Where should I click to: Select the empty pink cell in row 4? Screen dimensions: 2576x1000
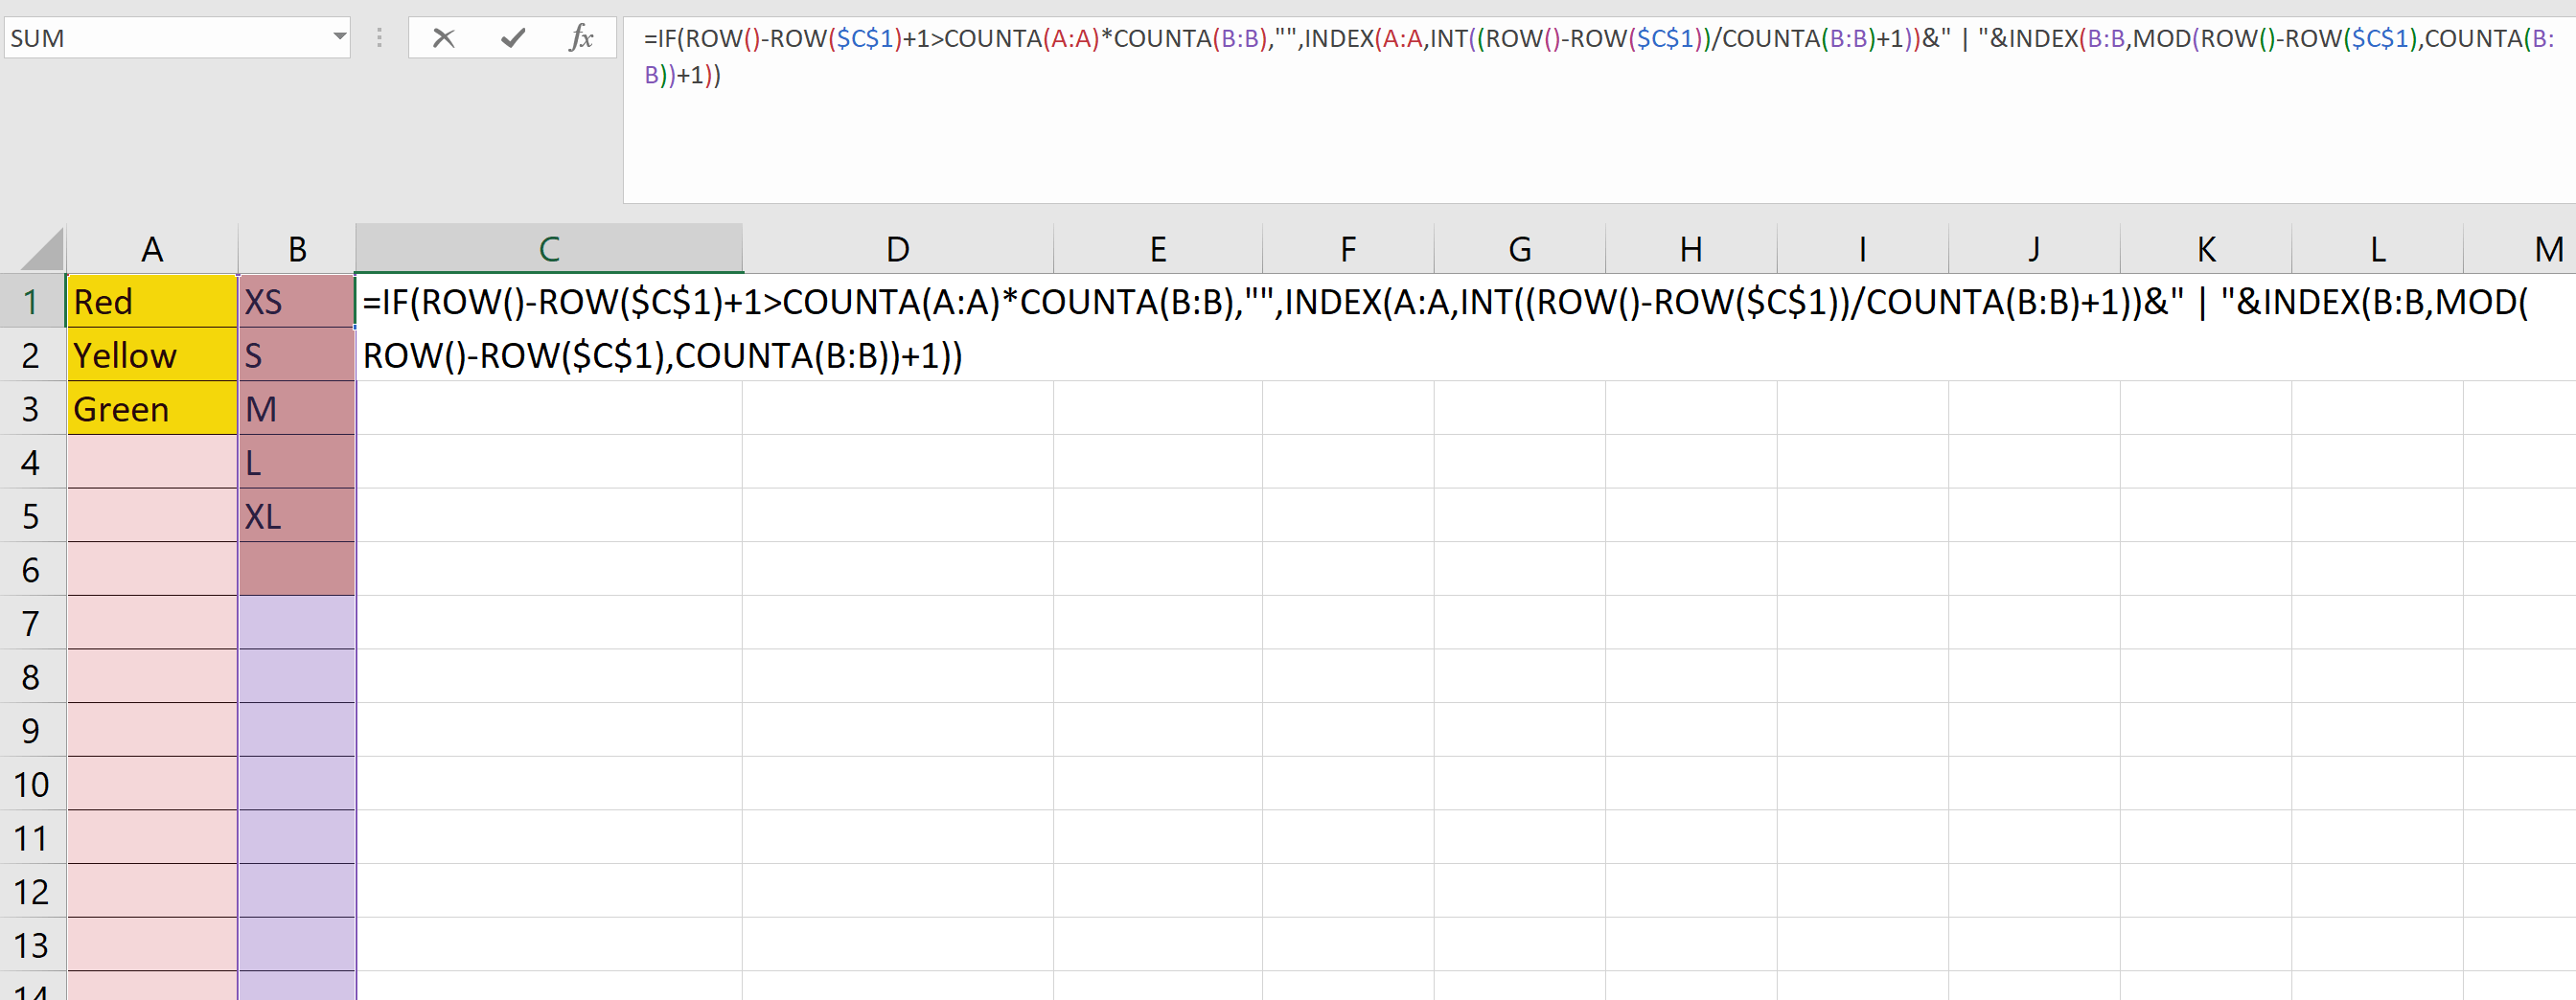coord(152,462)
